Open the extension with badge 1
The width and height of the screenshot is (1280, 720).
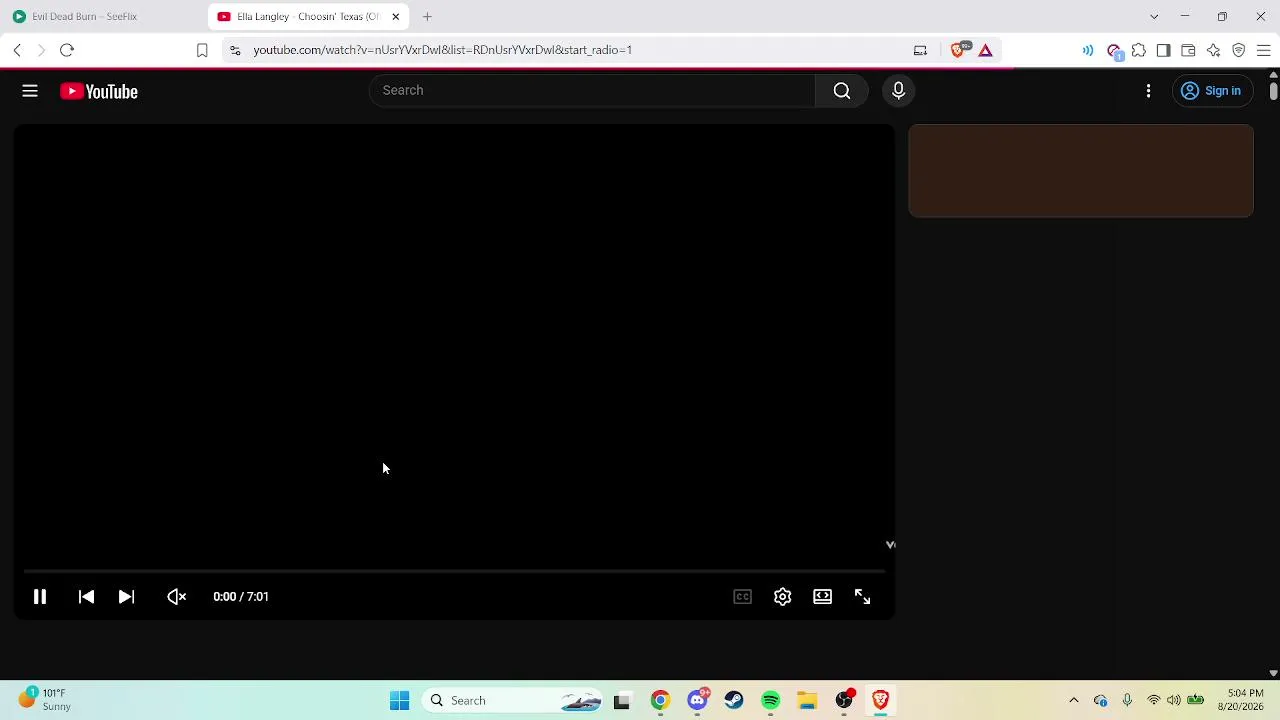[x=1114, y=51]
